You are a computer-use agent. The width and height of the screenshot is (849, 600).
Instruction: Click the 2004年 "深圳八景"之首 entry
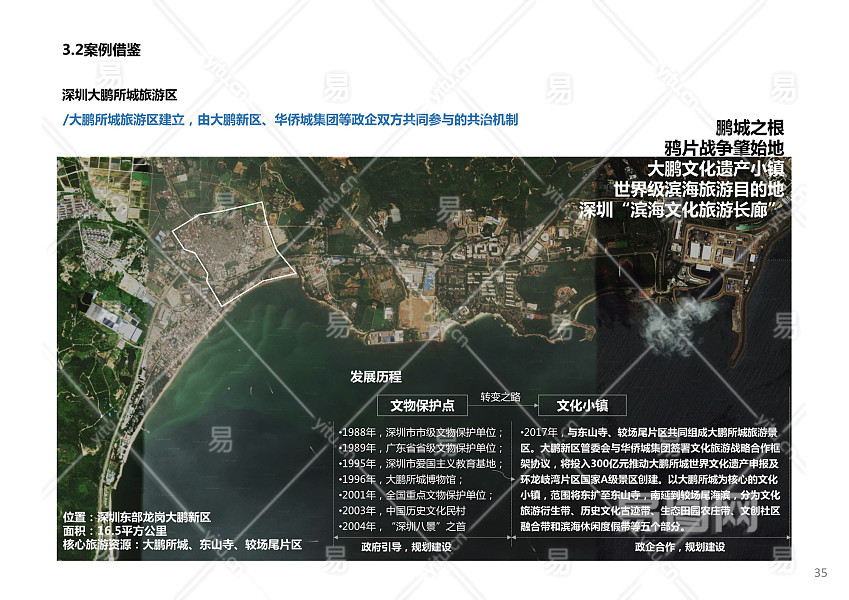point(402,526)
